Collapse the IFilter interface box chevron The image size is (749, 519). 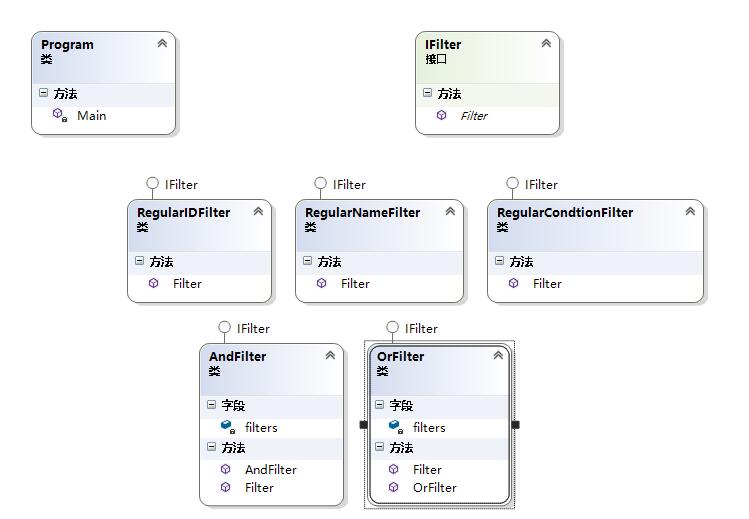pos(546,43)
